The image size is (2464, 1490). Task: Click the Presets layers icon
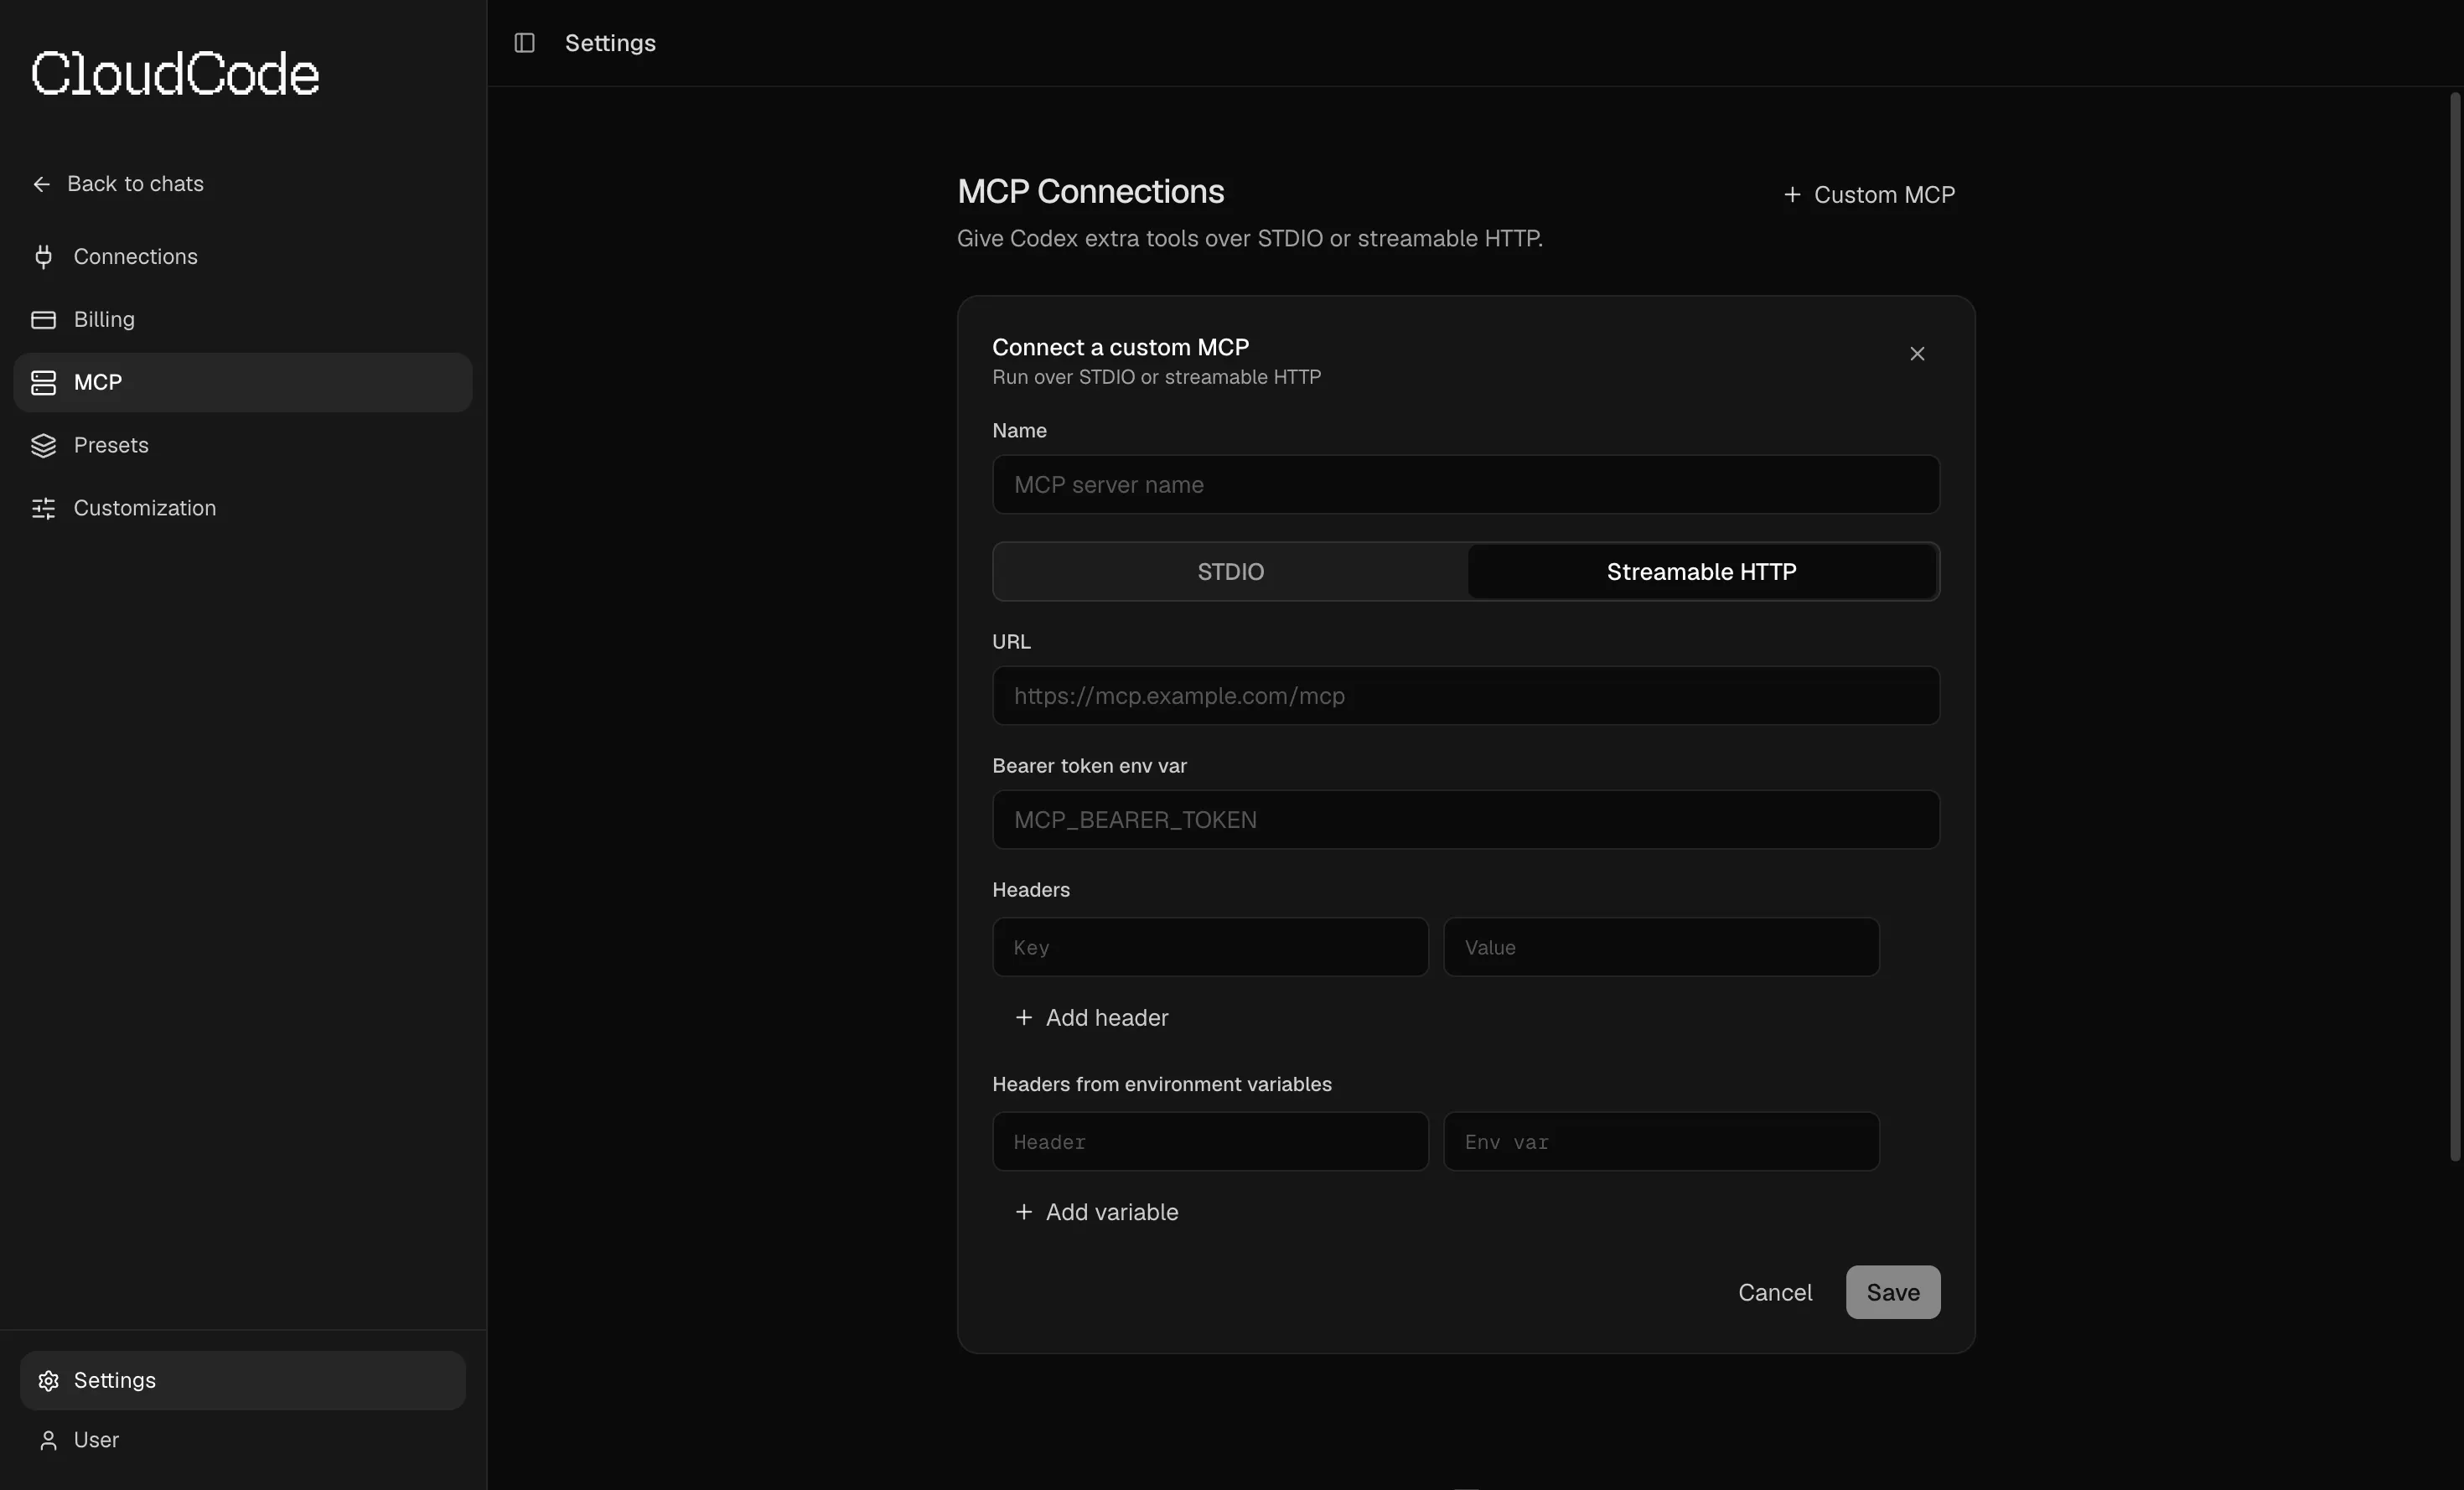(x=43, y=446)
